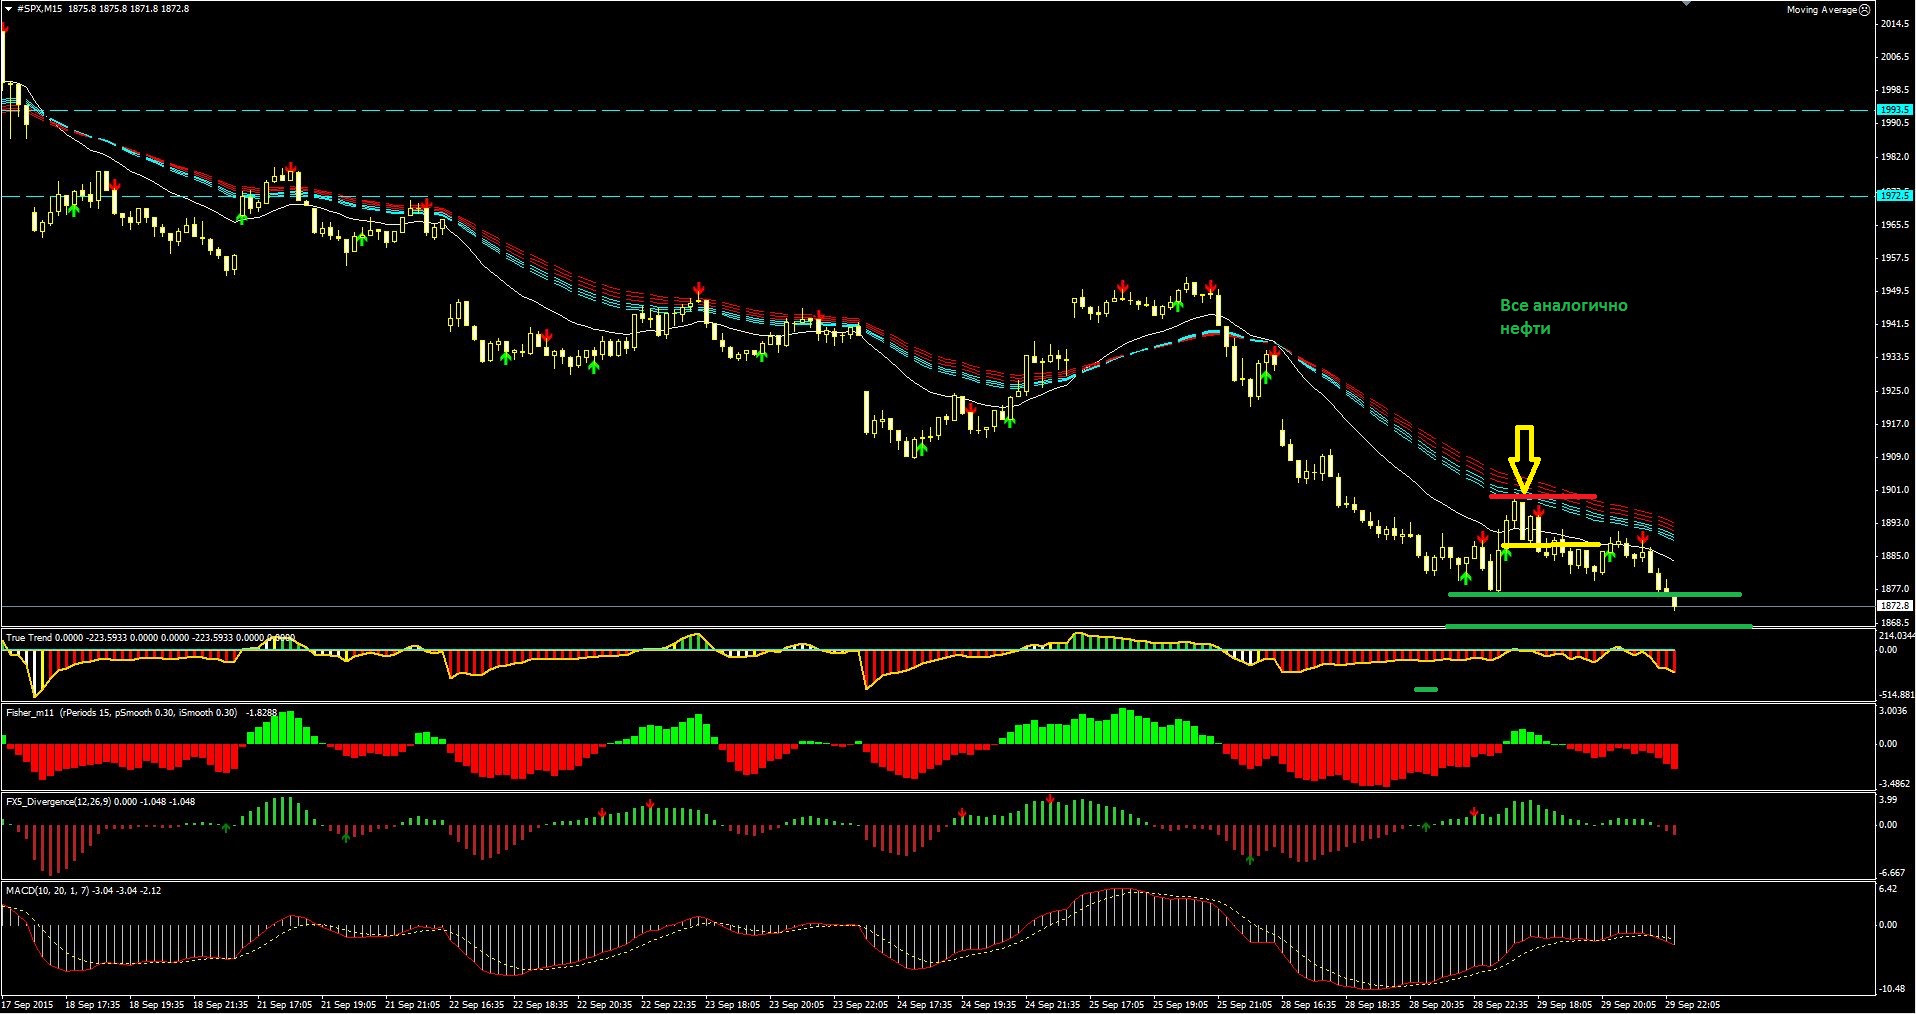Click the cyan 1972.5 price level tag

(1894, 195)
